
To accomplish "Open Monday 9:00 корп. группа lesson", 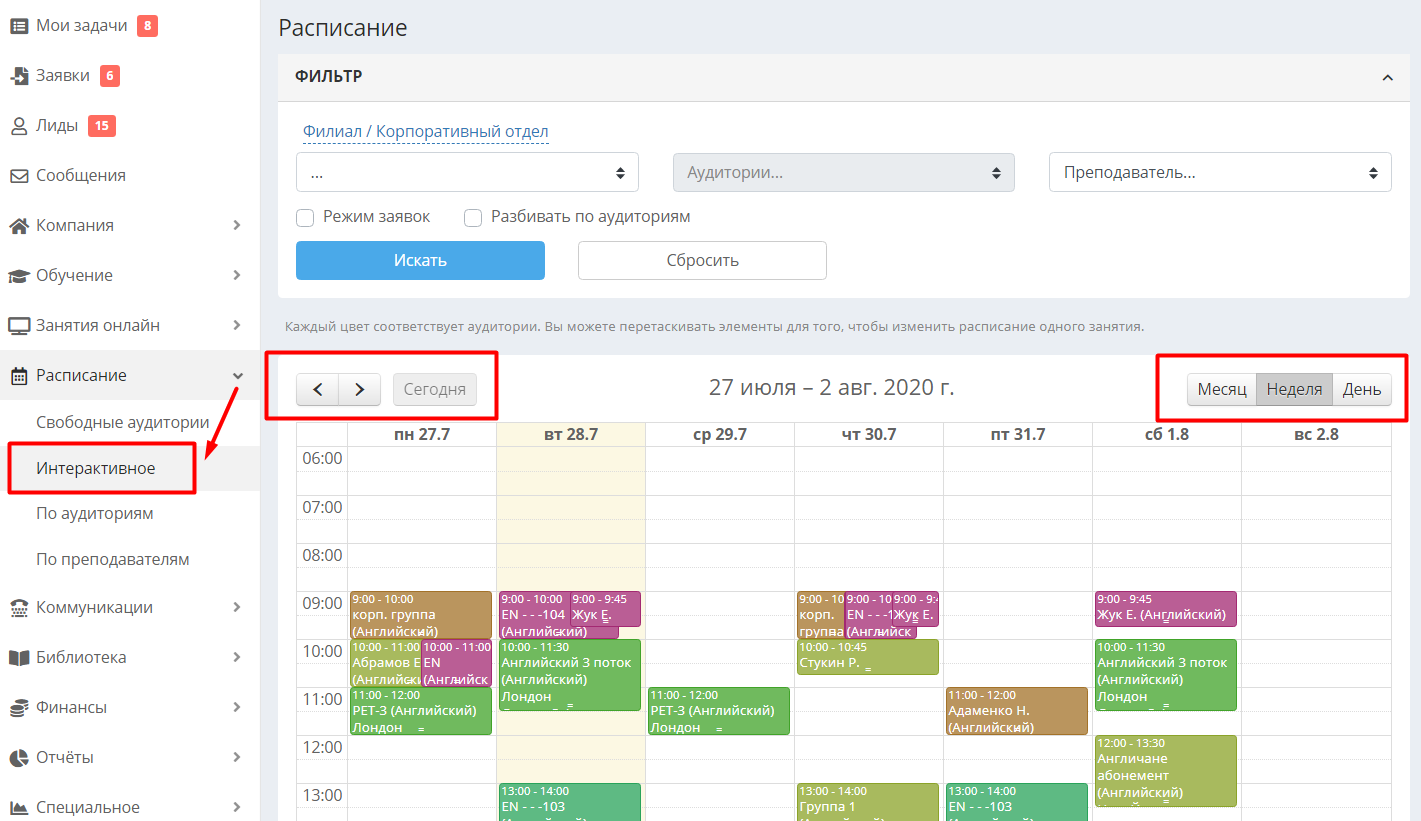I will [421, 615].
